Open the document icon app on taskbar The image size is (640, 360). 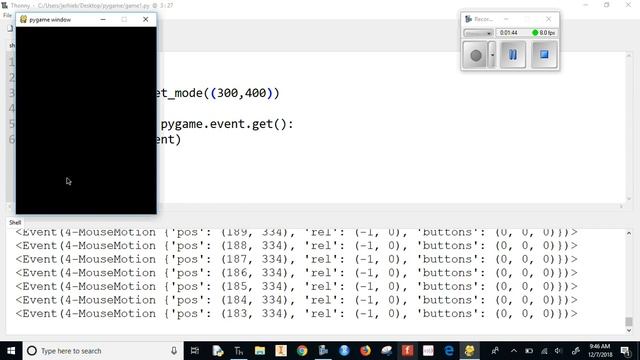point(218,351)
